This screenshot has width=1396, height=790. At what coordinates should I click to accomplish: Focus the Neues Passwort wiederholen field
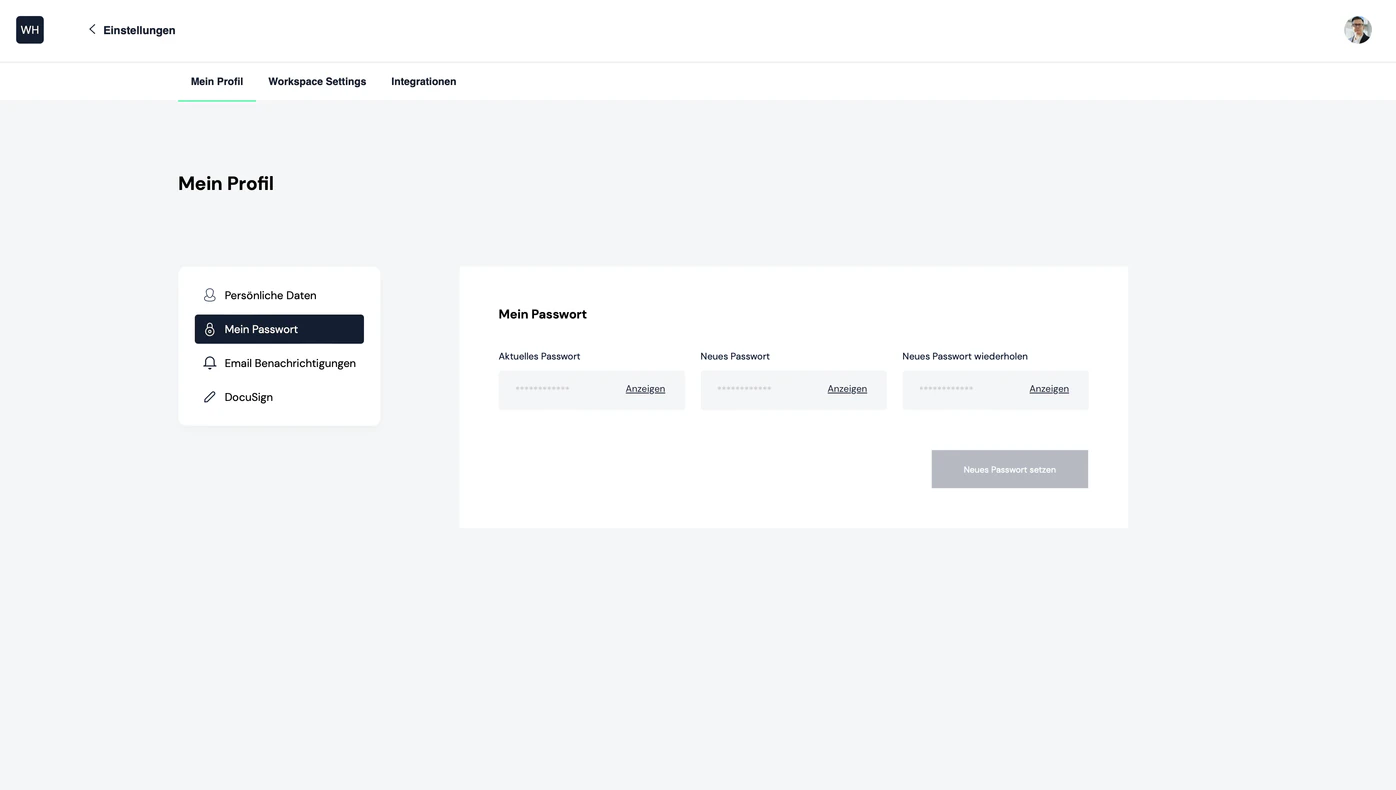coord(996,390)
